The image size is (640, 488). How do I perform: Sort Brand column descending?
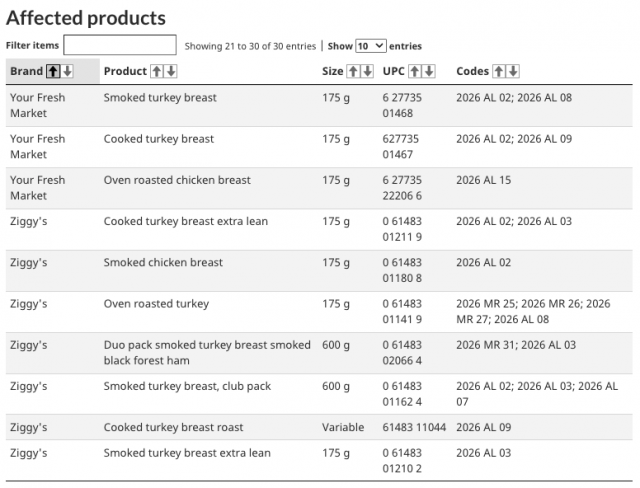pos(68,71)
